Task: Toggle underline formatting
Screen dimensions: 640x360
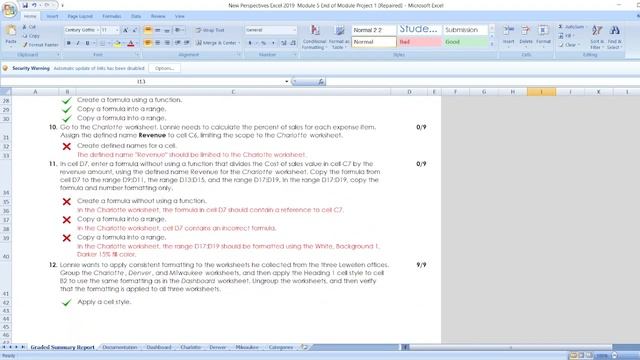Action: click(x=87, y=43)
